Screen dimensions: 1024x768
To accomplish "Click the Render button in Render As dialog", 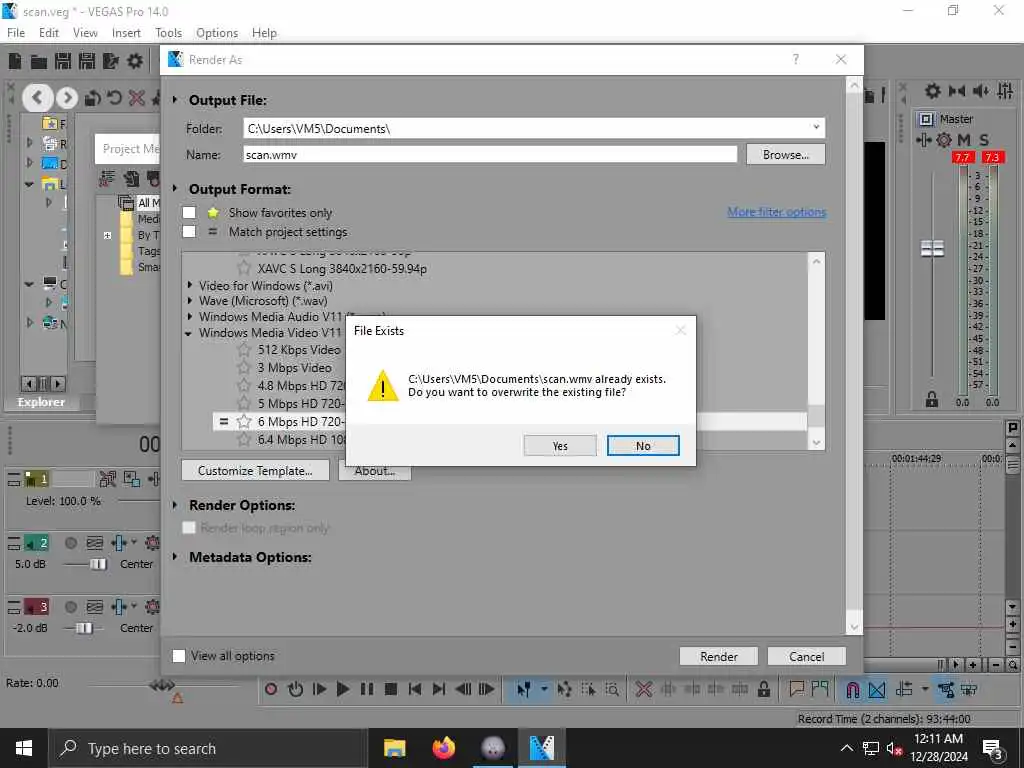I will [718, 656].
